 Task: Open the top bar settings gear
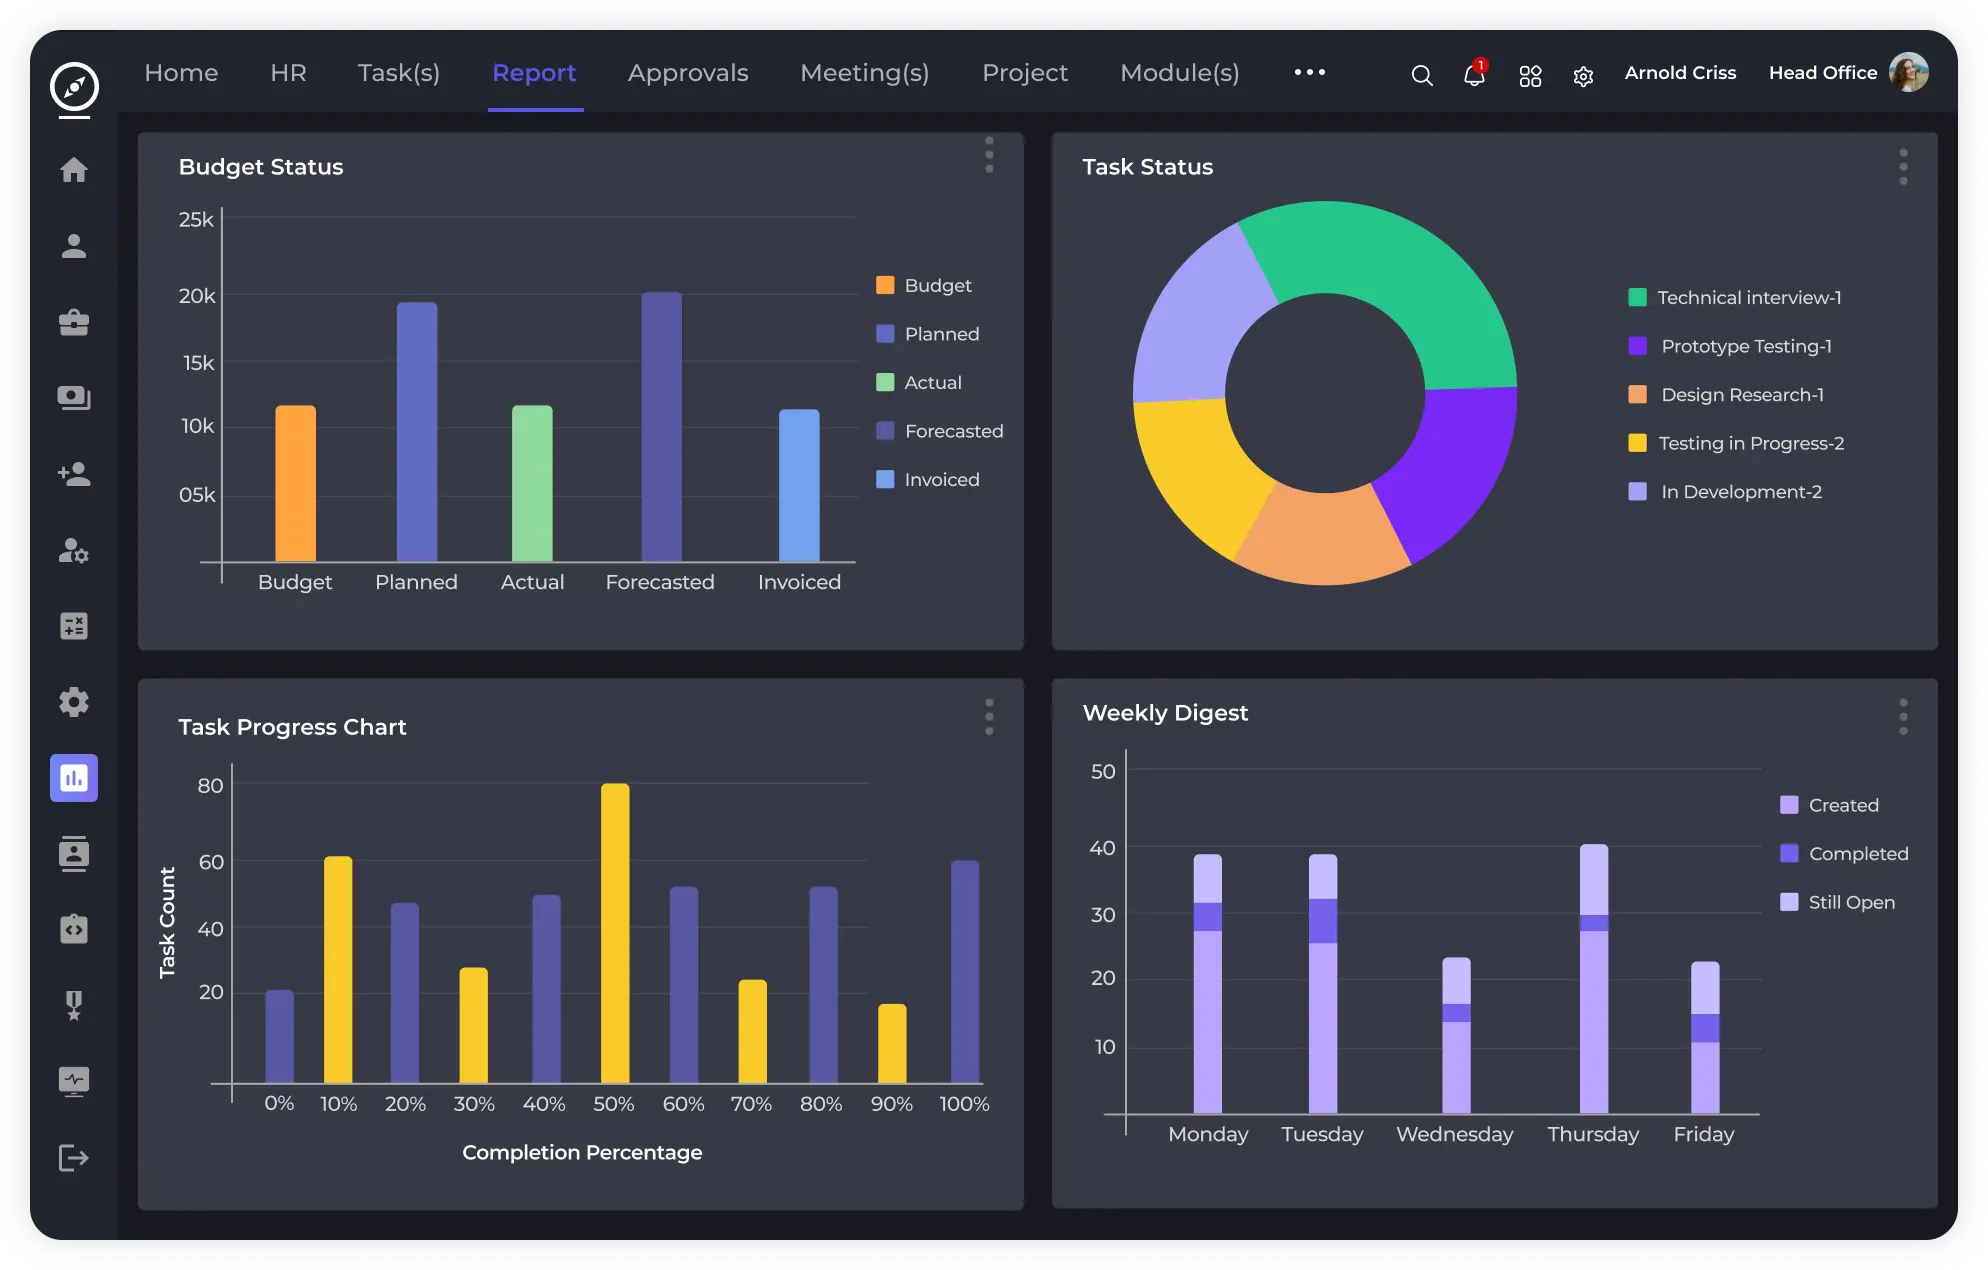(1583, 76)
